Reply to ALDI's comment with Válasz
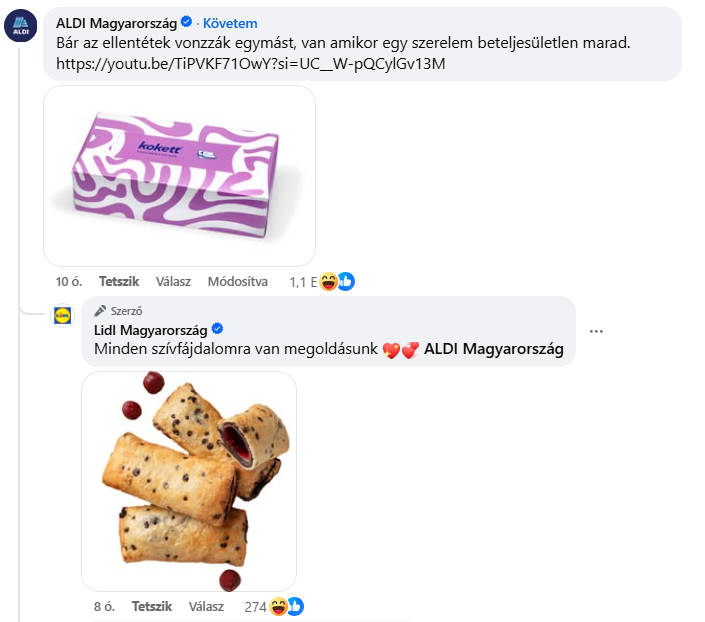 click(x=174, y=282)
